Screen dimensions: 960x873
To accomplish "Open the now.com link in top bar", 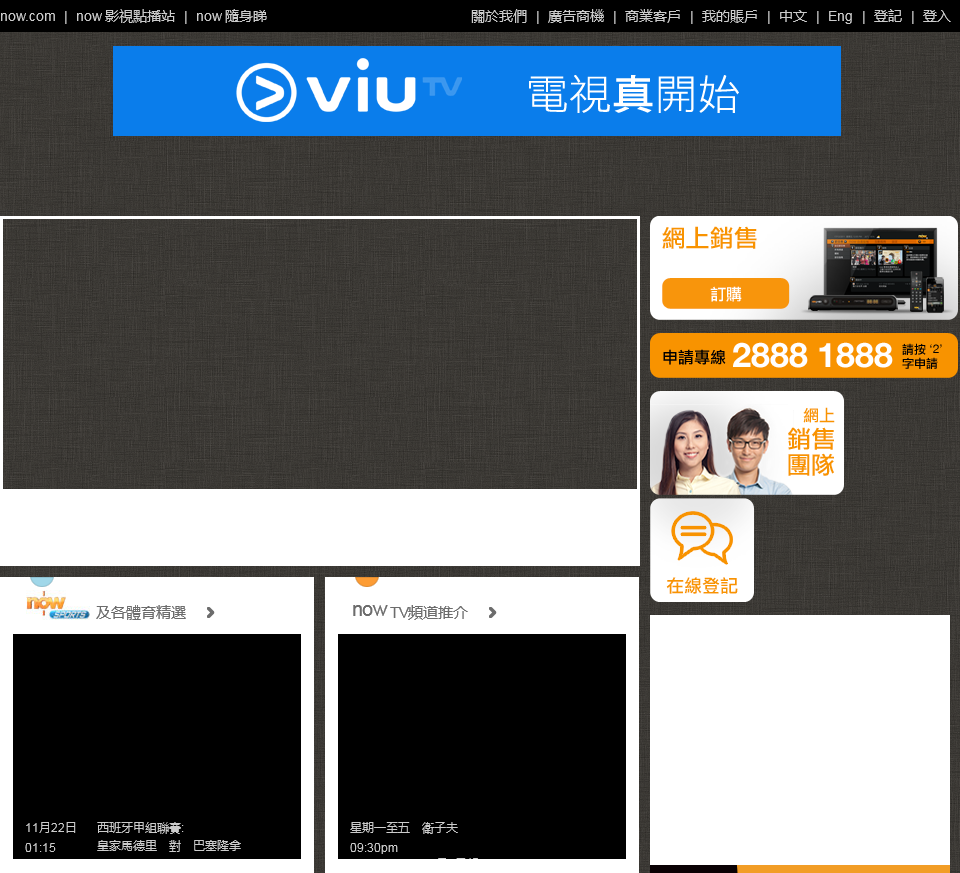I will [28, 16].
